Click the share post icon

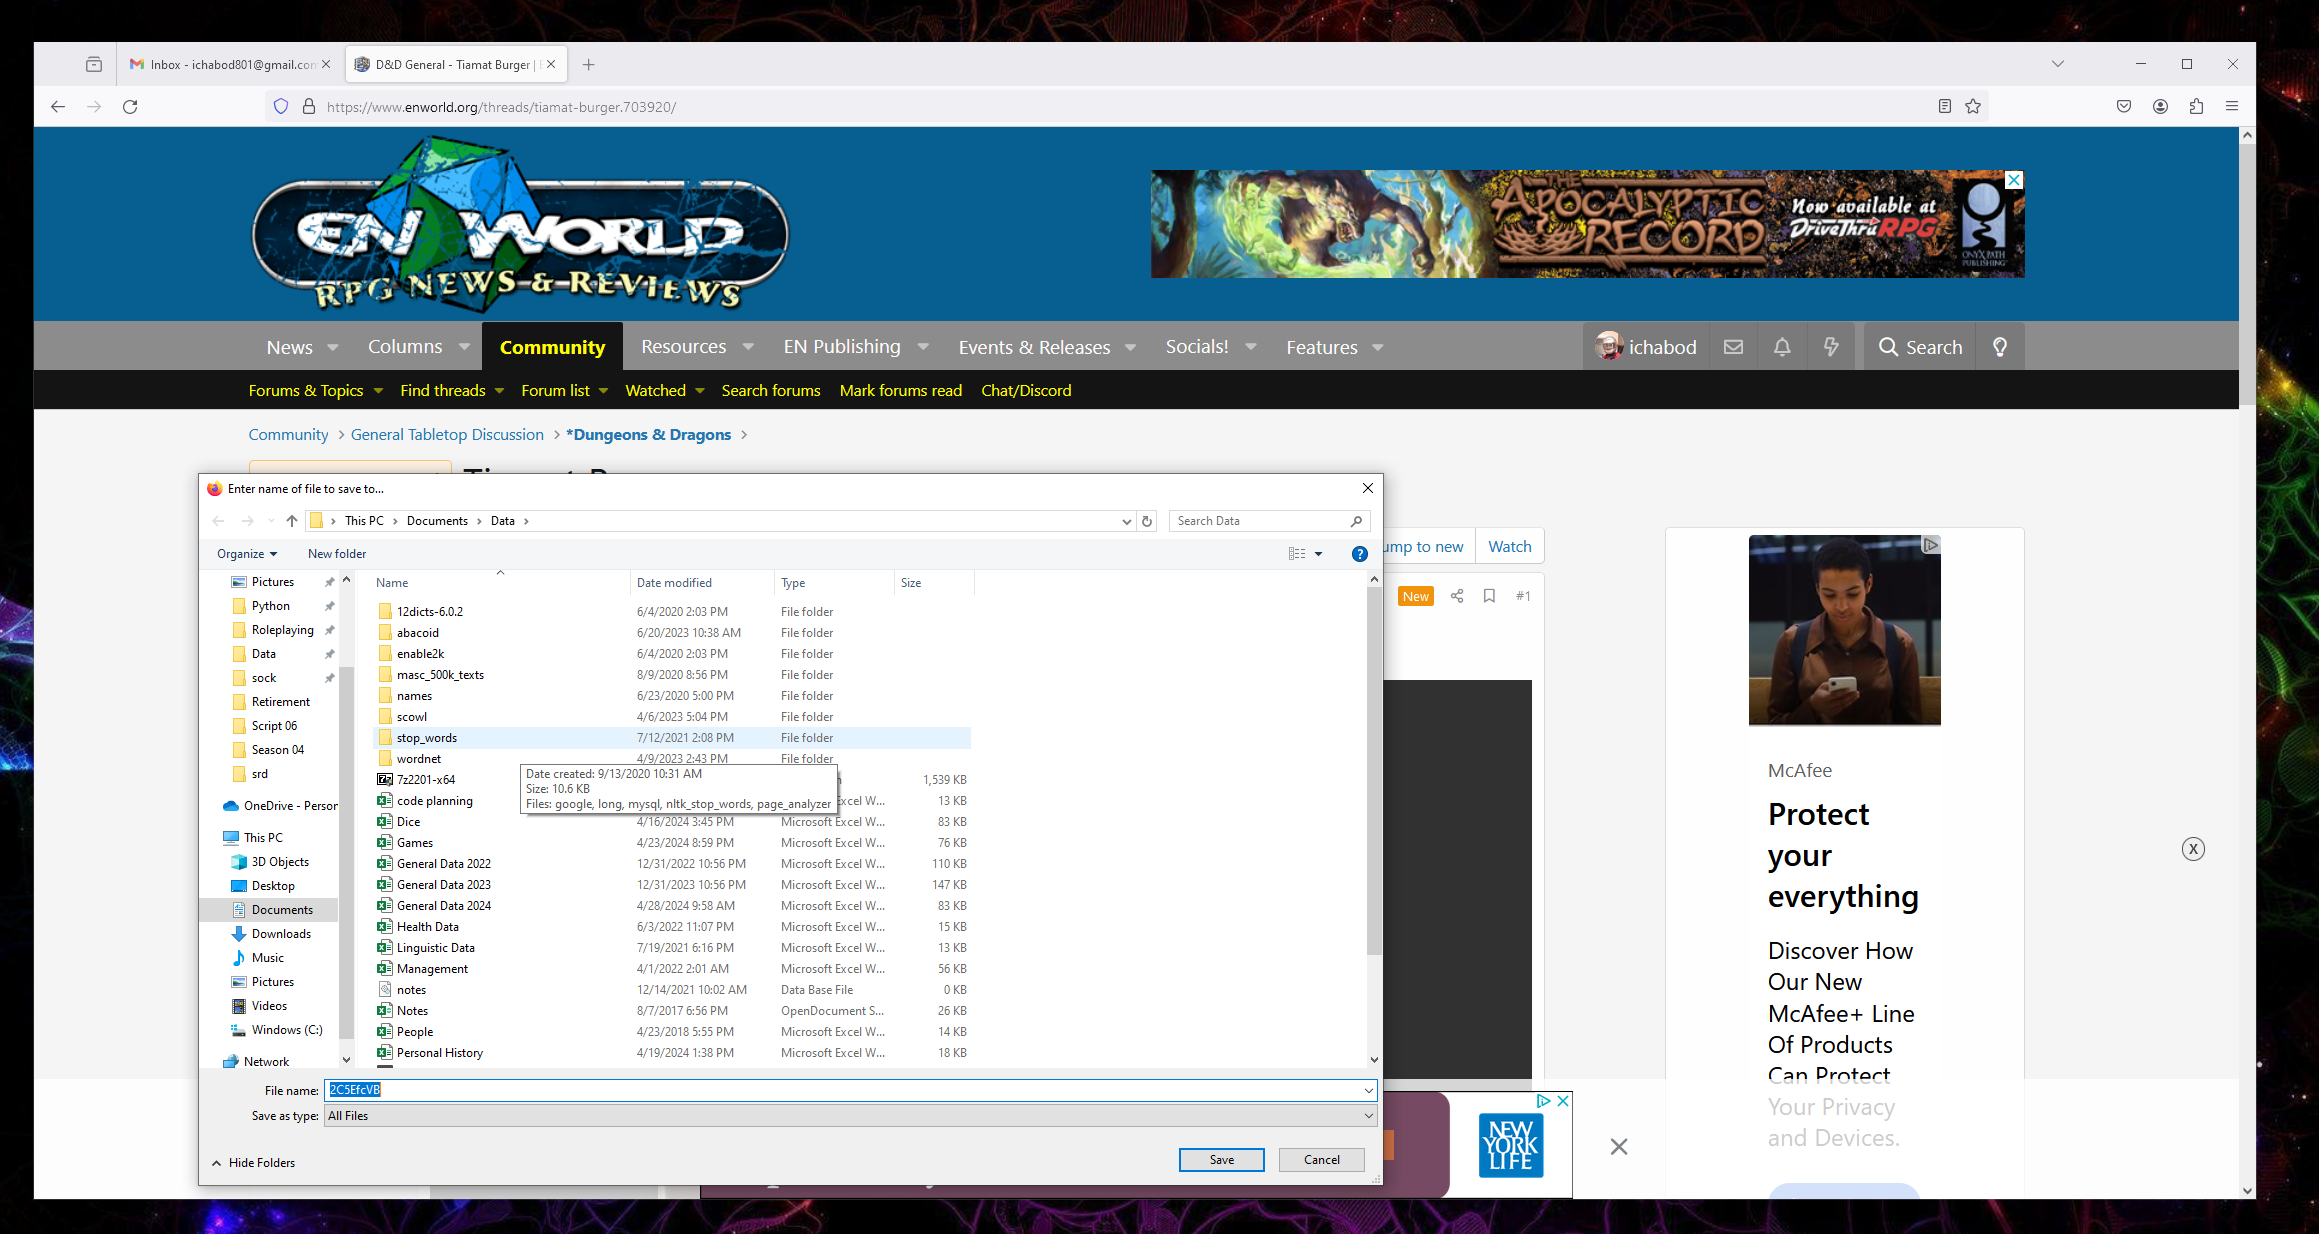pos(1457,596)
